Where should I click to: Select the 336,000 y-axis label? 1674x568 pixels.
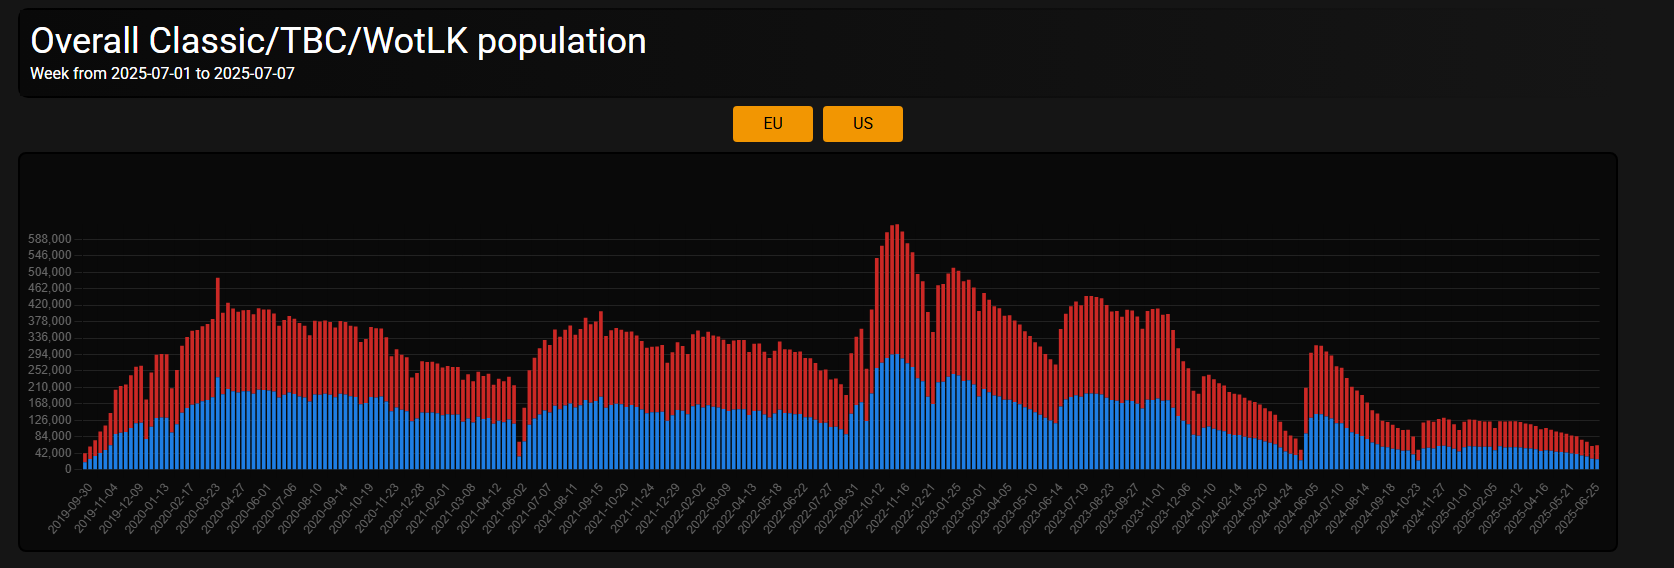(50, 337)
